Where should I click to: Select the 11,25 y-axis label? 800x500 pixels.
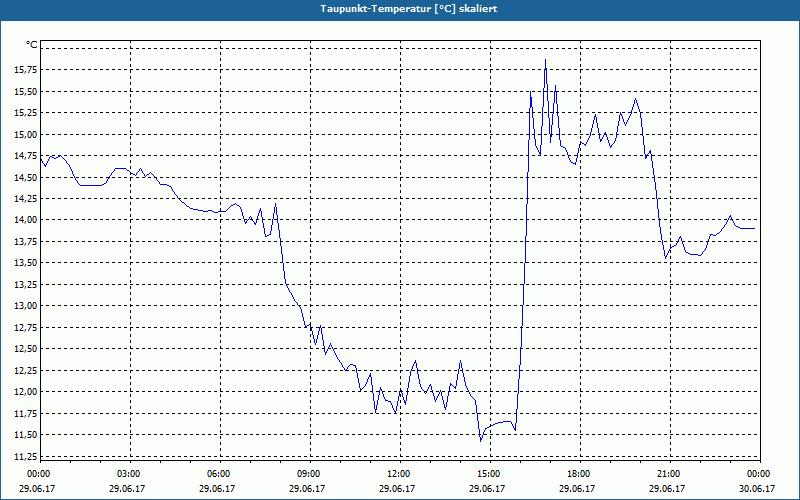26,456
